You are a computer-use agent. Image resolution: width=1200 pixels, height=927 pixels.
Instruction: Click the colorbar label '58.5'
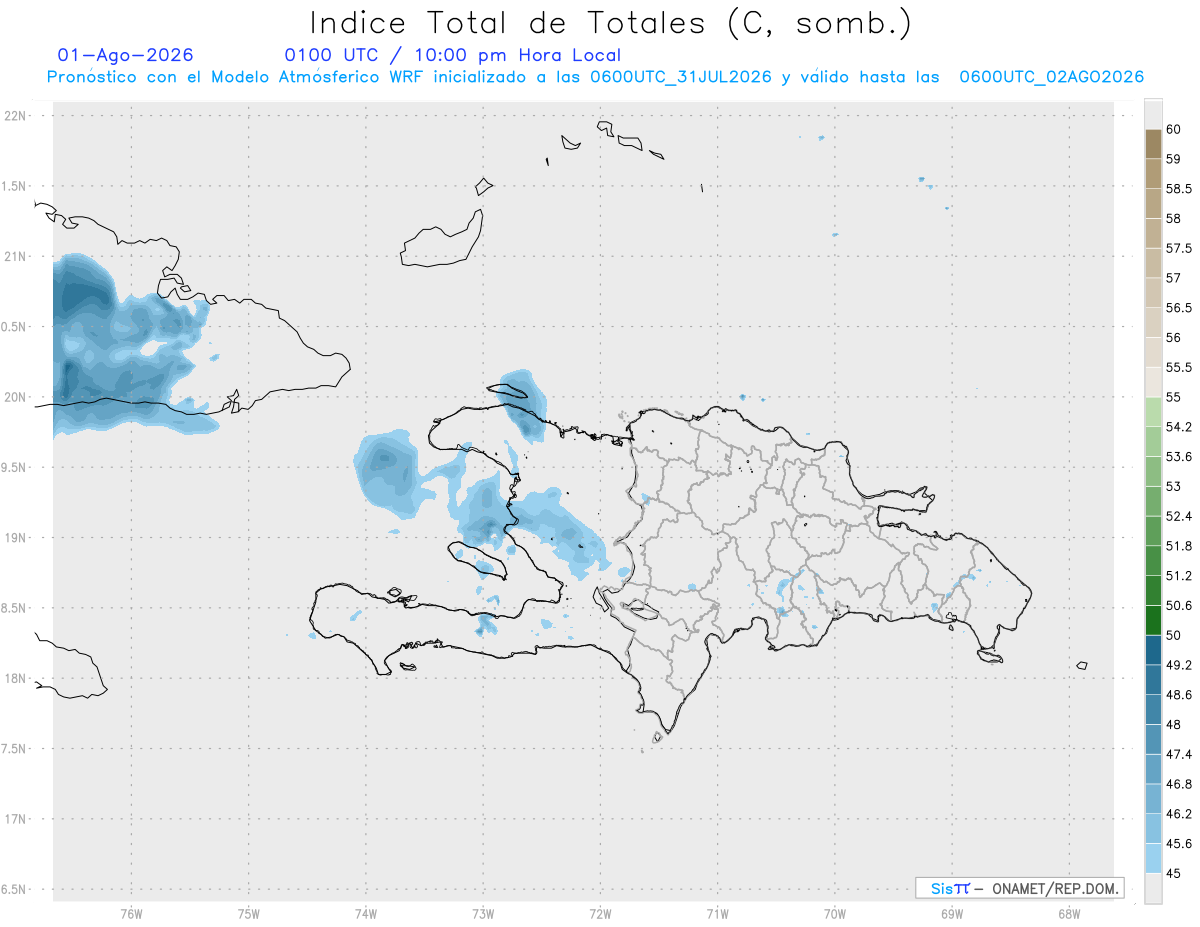(1178, 189)
